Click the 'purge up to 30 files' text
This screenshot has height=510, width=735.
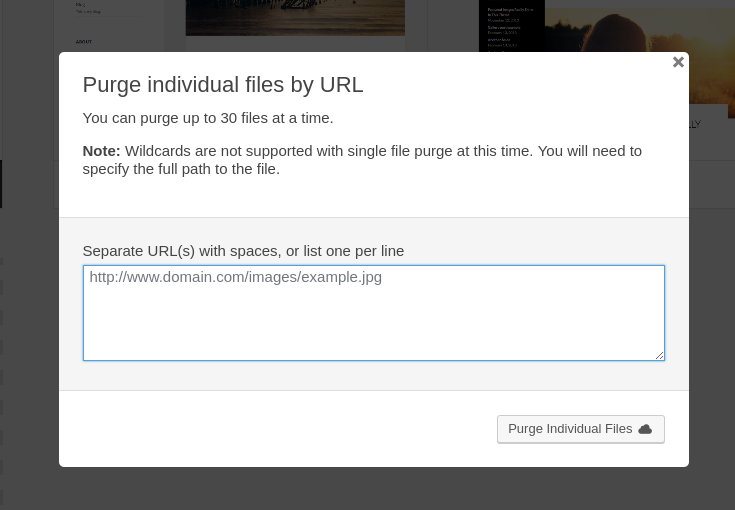click(x=208, y=118)
